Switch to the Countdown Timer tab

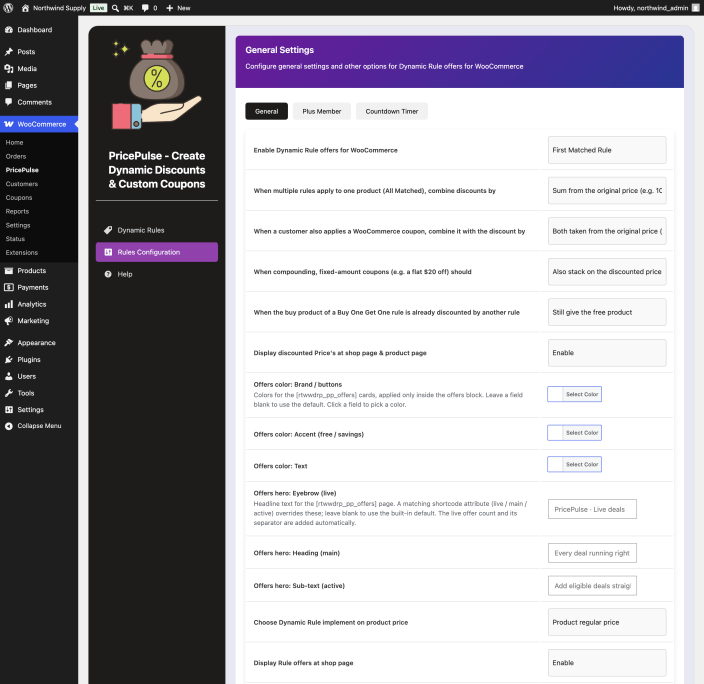[392, 111]
